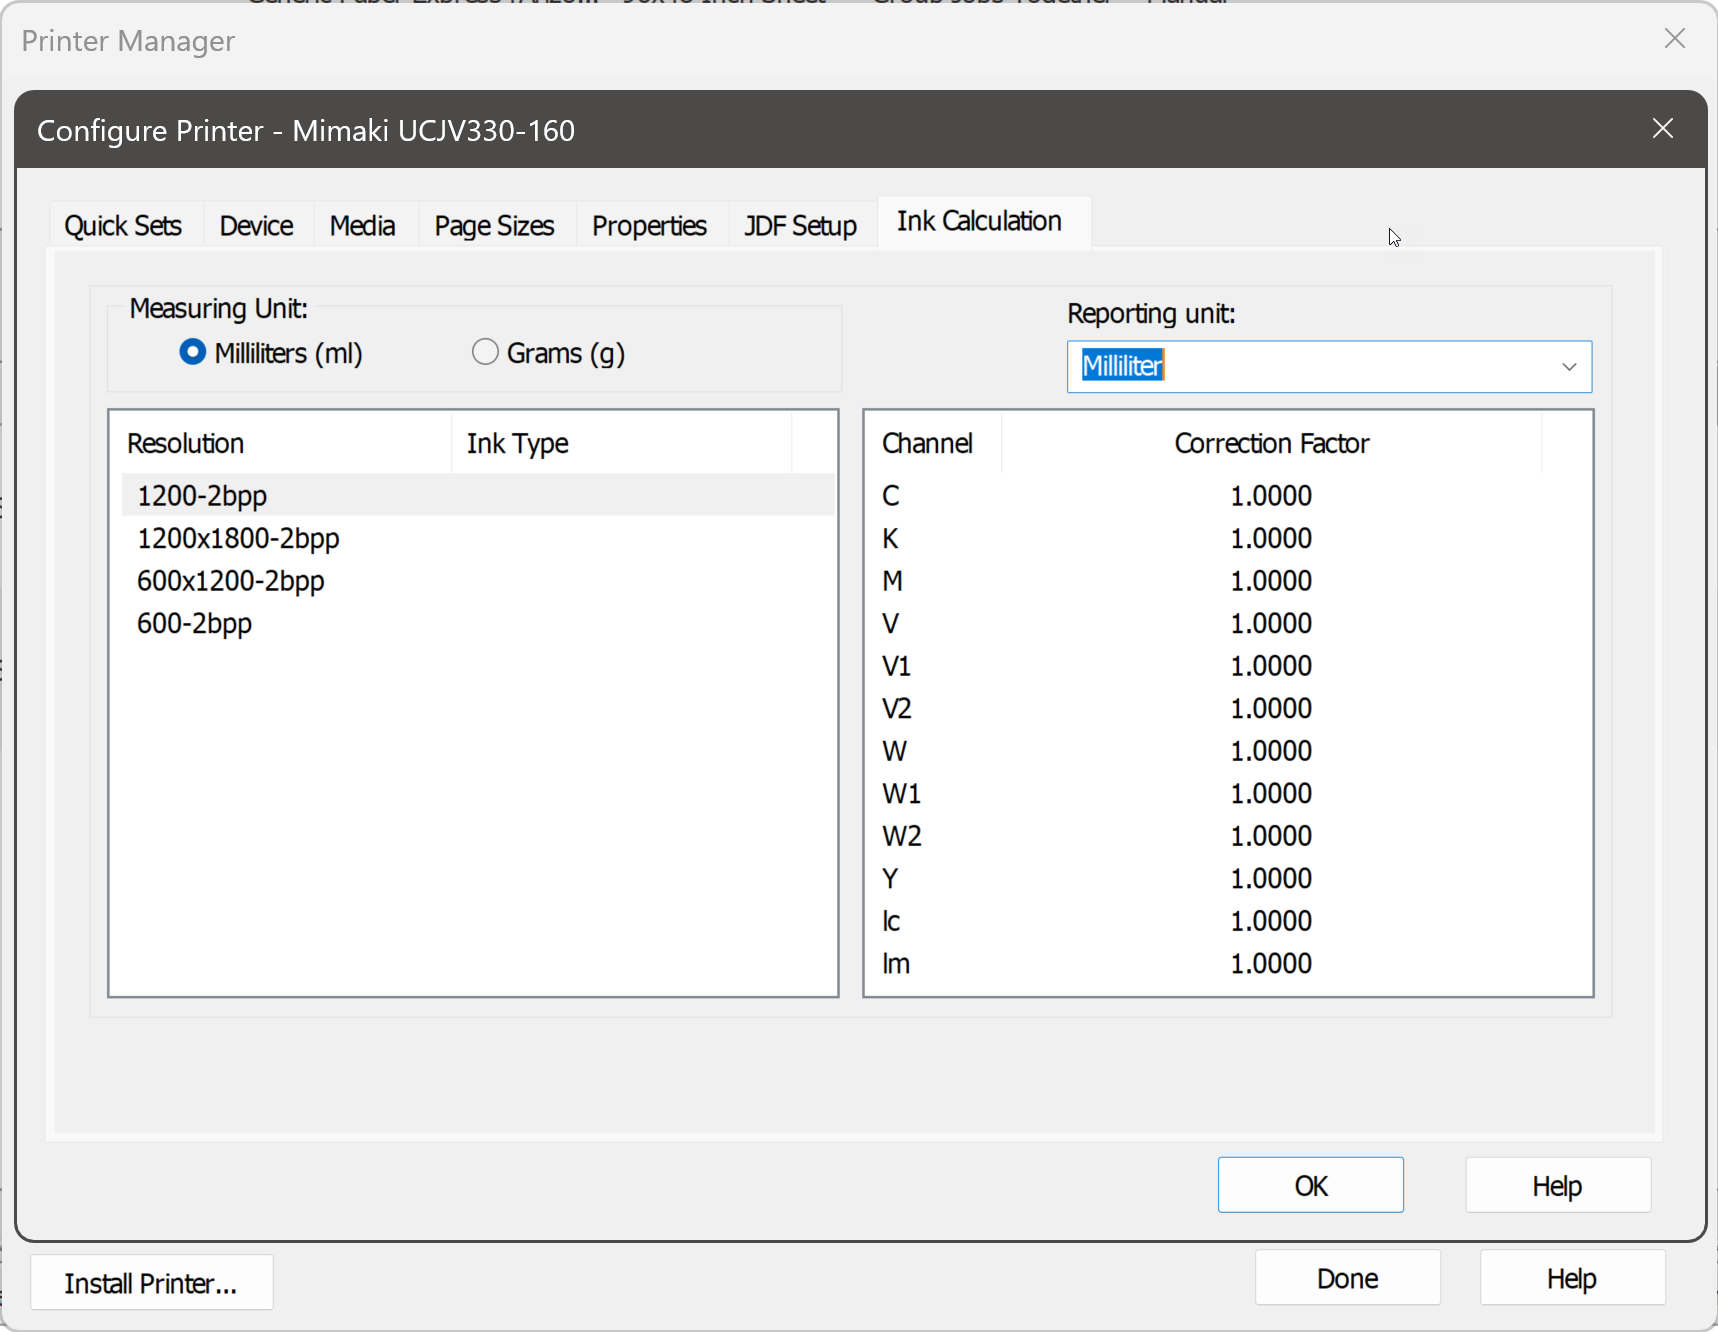Select the K channel row

point(1228,539)
